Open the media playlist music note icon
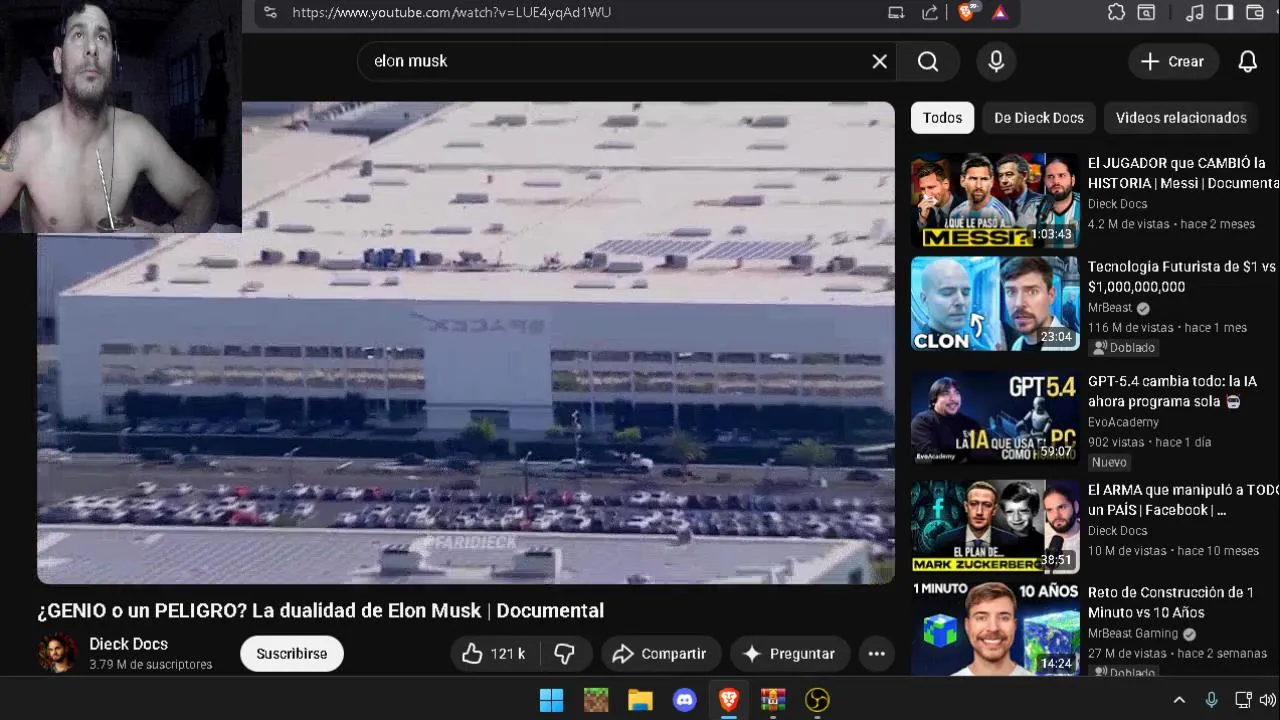The width and height of the screenshot is (1280, 720). (x=1194, y=12)
